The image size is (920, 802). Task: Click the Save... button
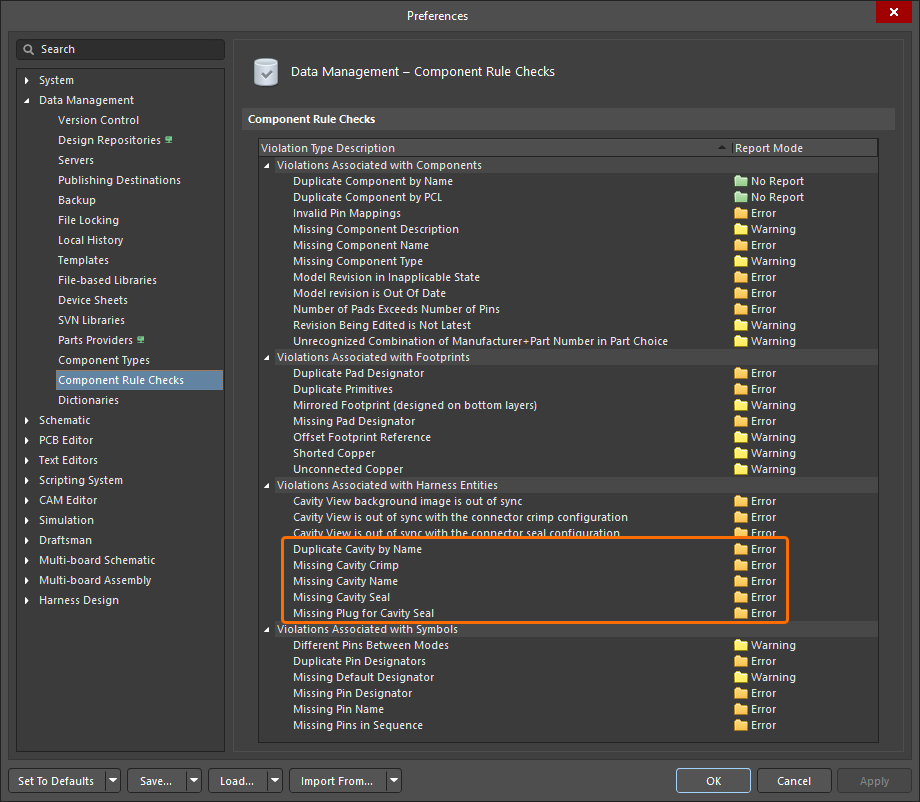point(156,781)
